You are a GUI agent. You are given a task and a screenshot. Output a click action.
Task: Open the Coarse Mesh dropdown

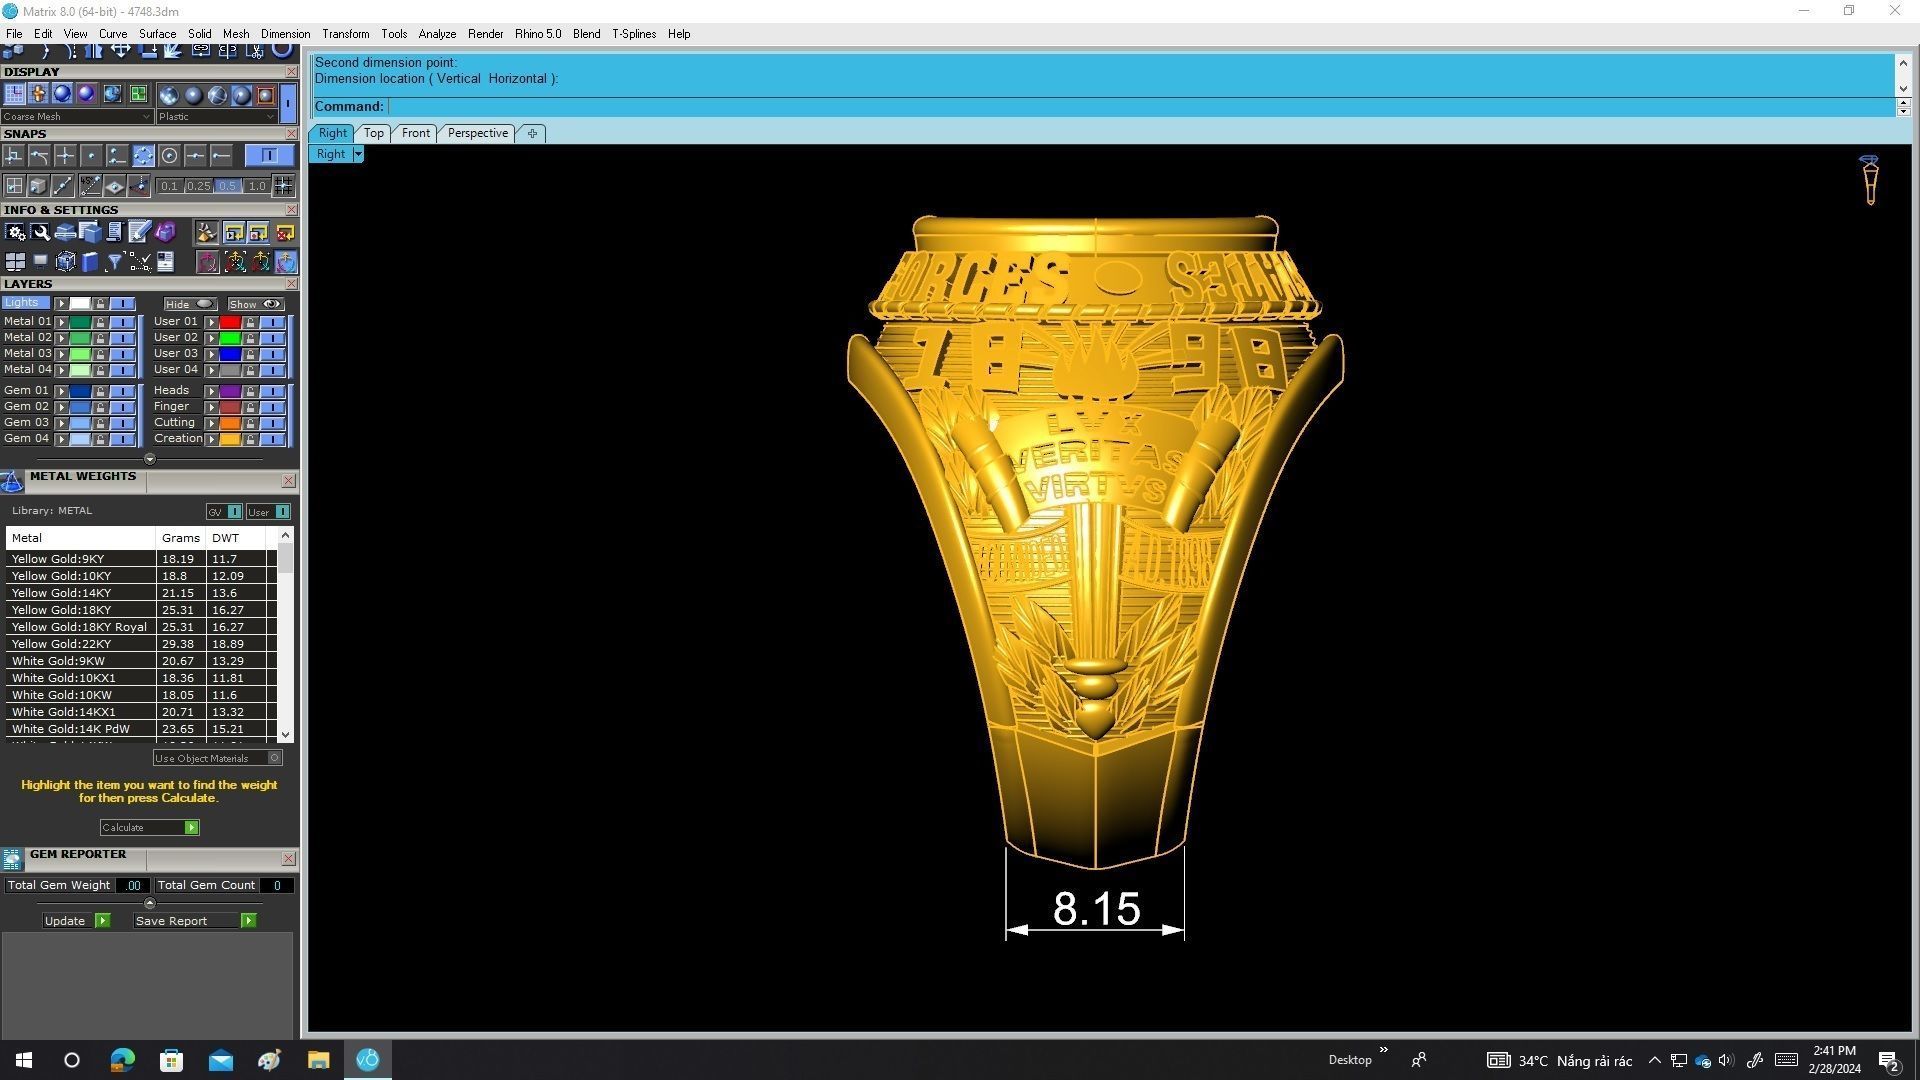[77, 117]
